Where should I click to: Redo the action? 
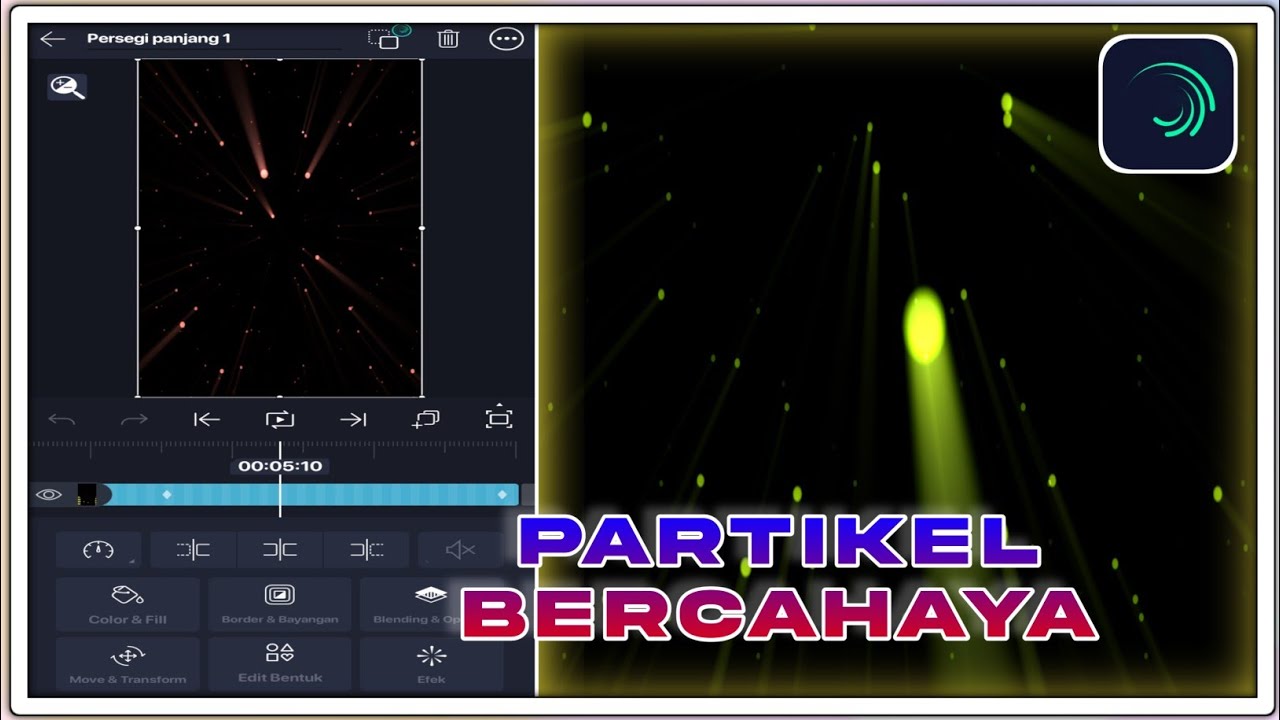(134, 420)
